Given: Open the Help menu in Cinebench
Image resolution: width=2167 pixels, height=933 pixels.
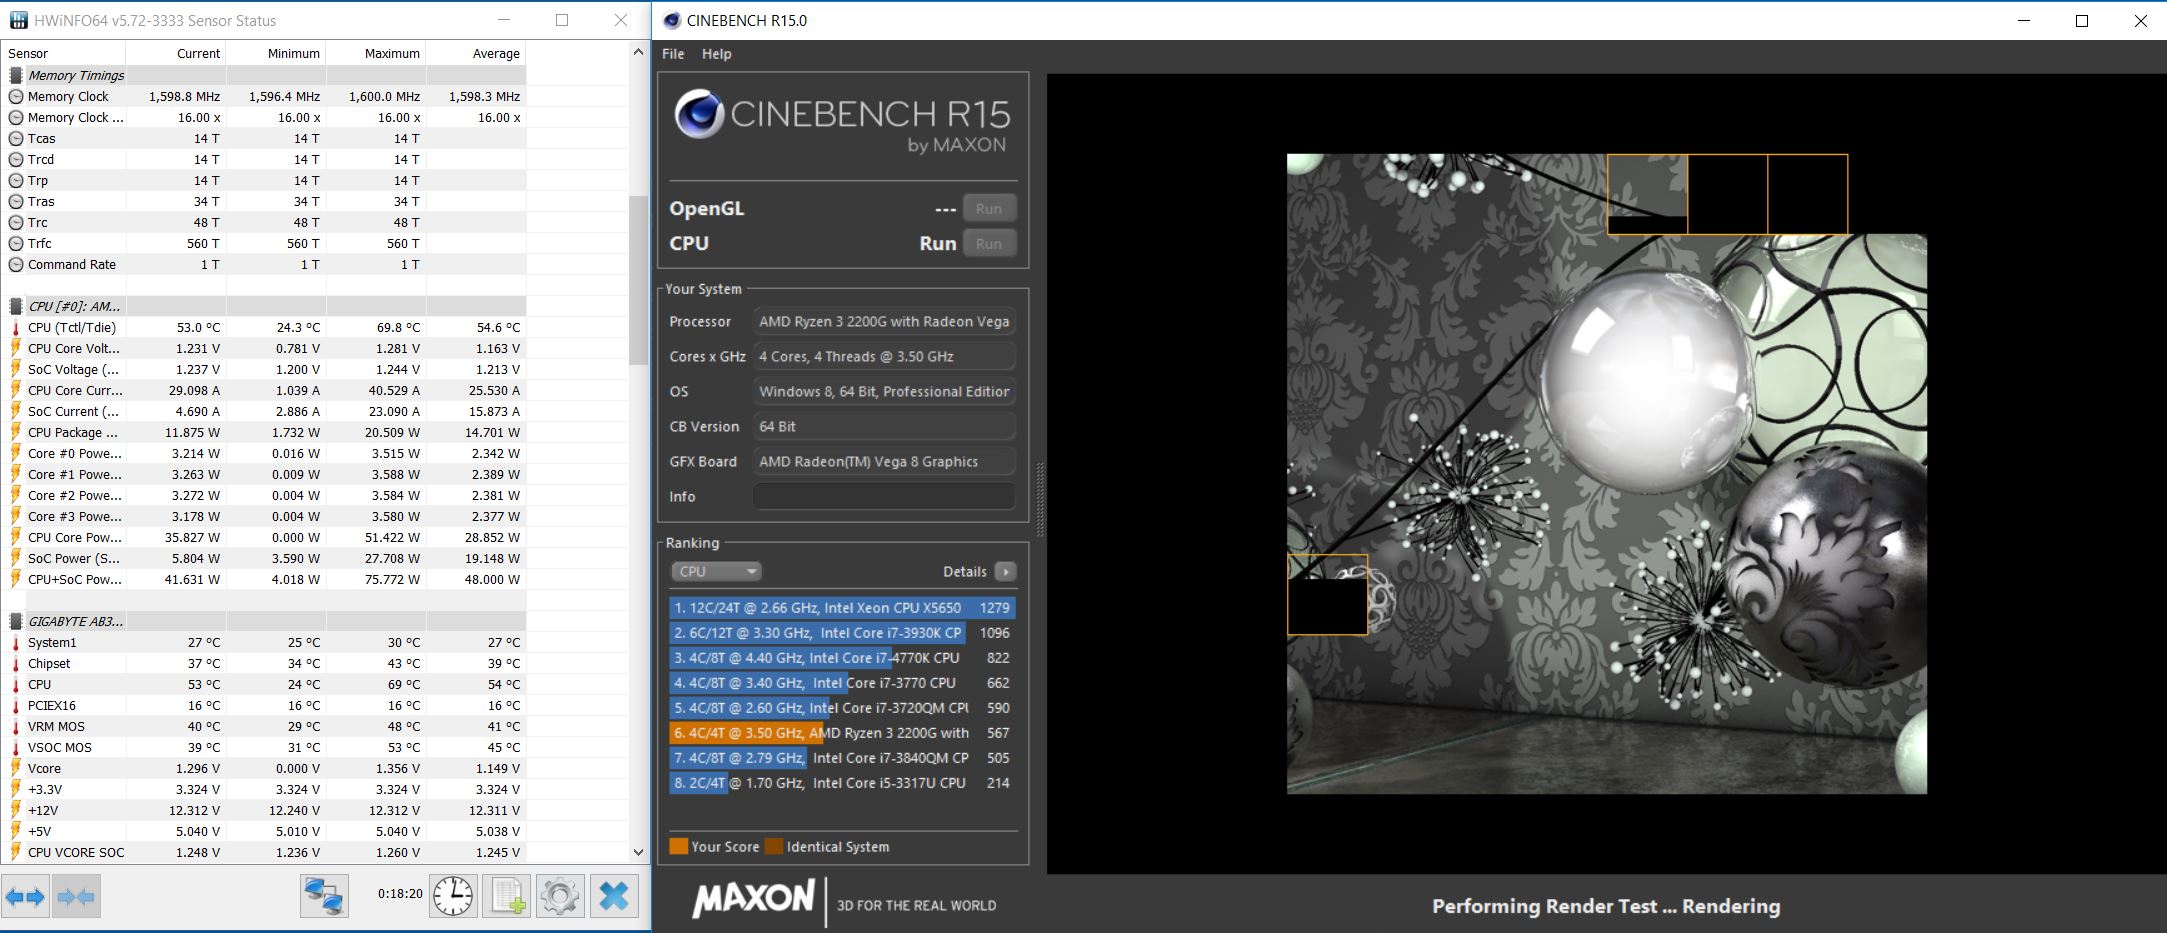Looking at the screenshot, I should coord(716,54).
